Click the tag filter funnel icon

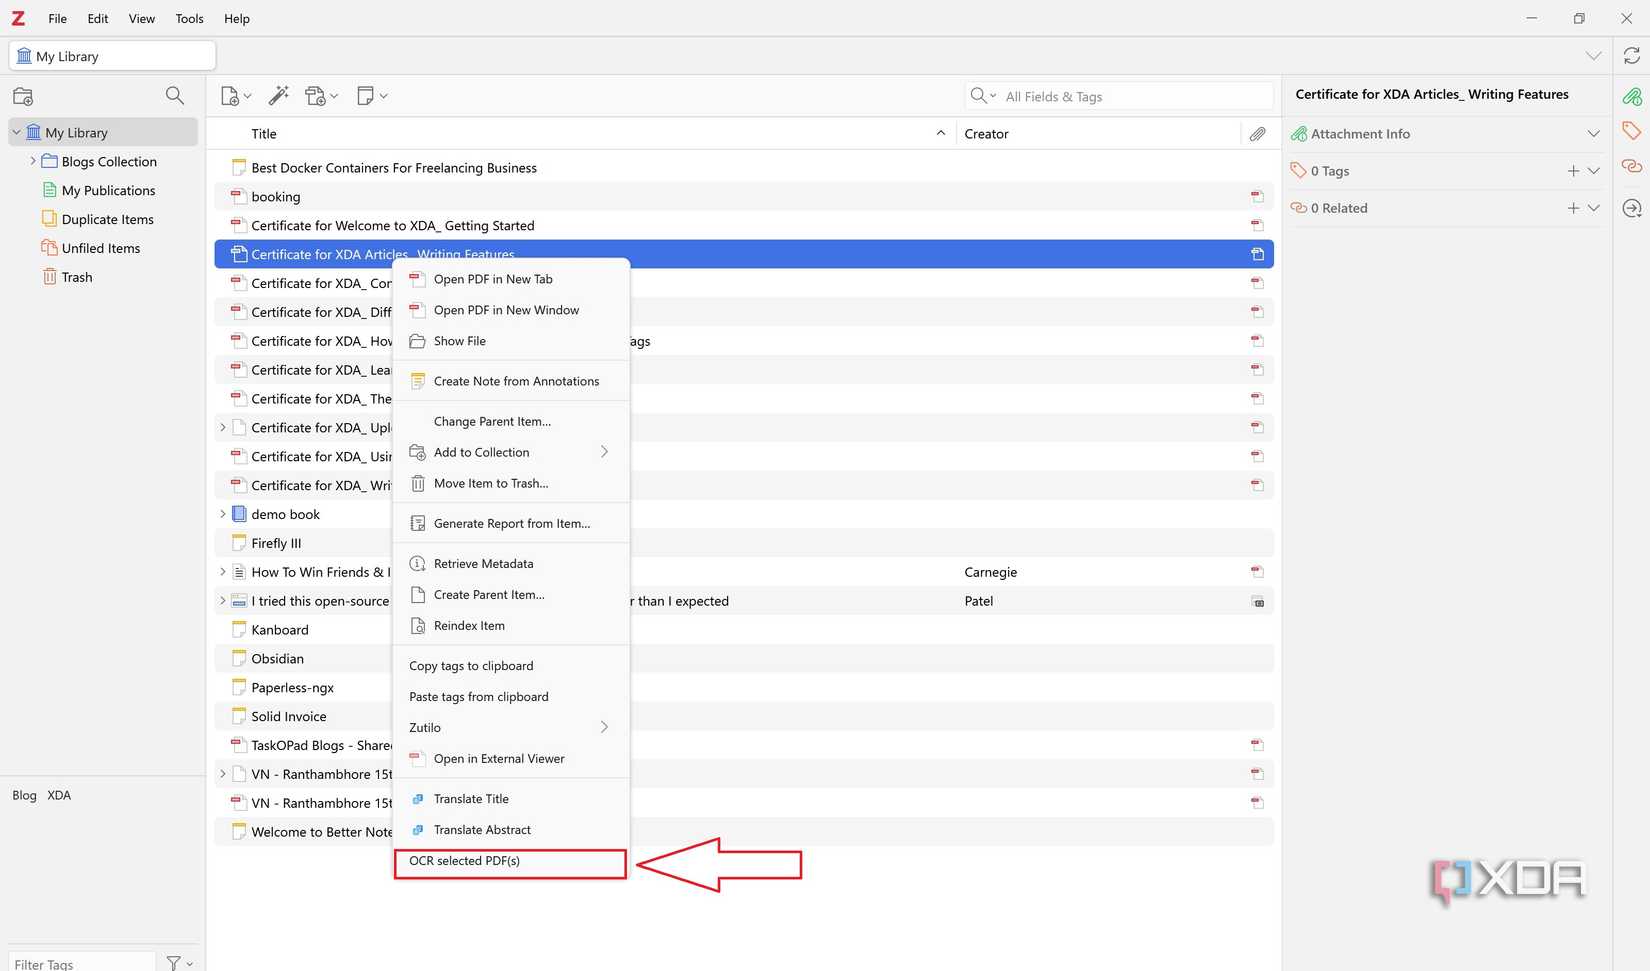point(174,963)
